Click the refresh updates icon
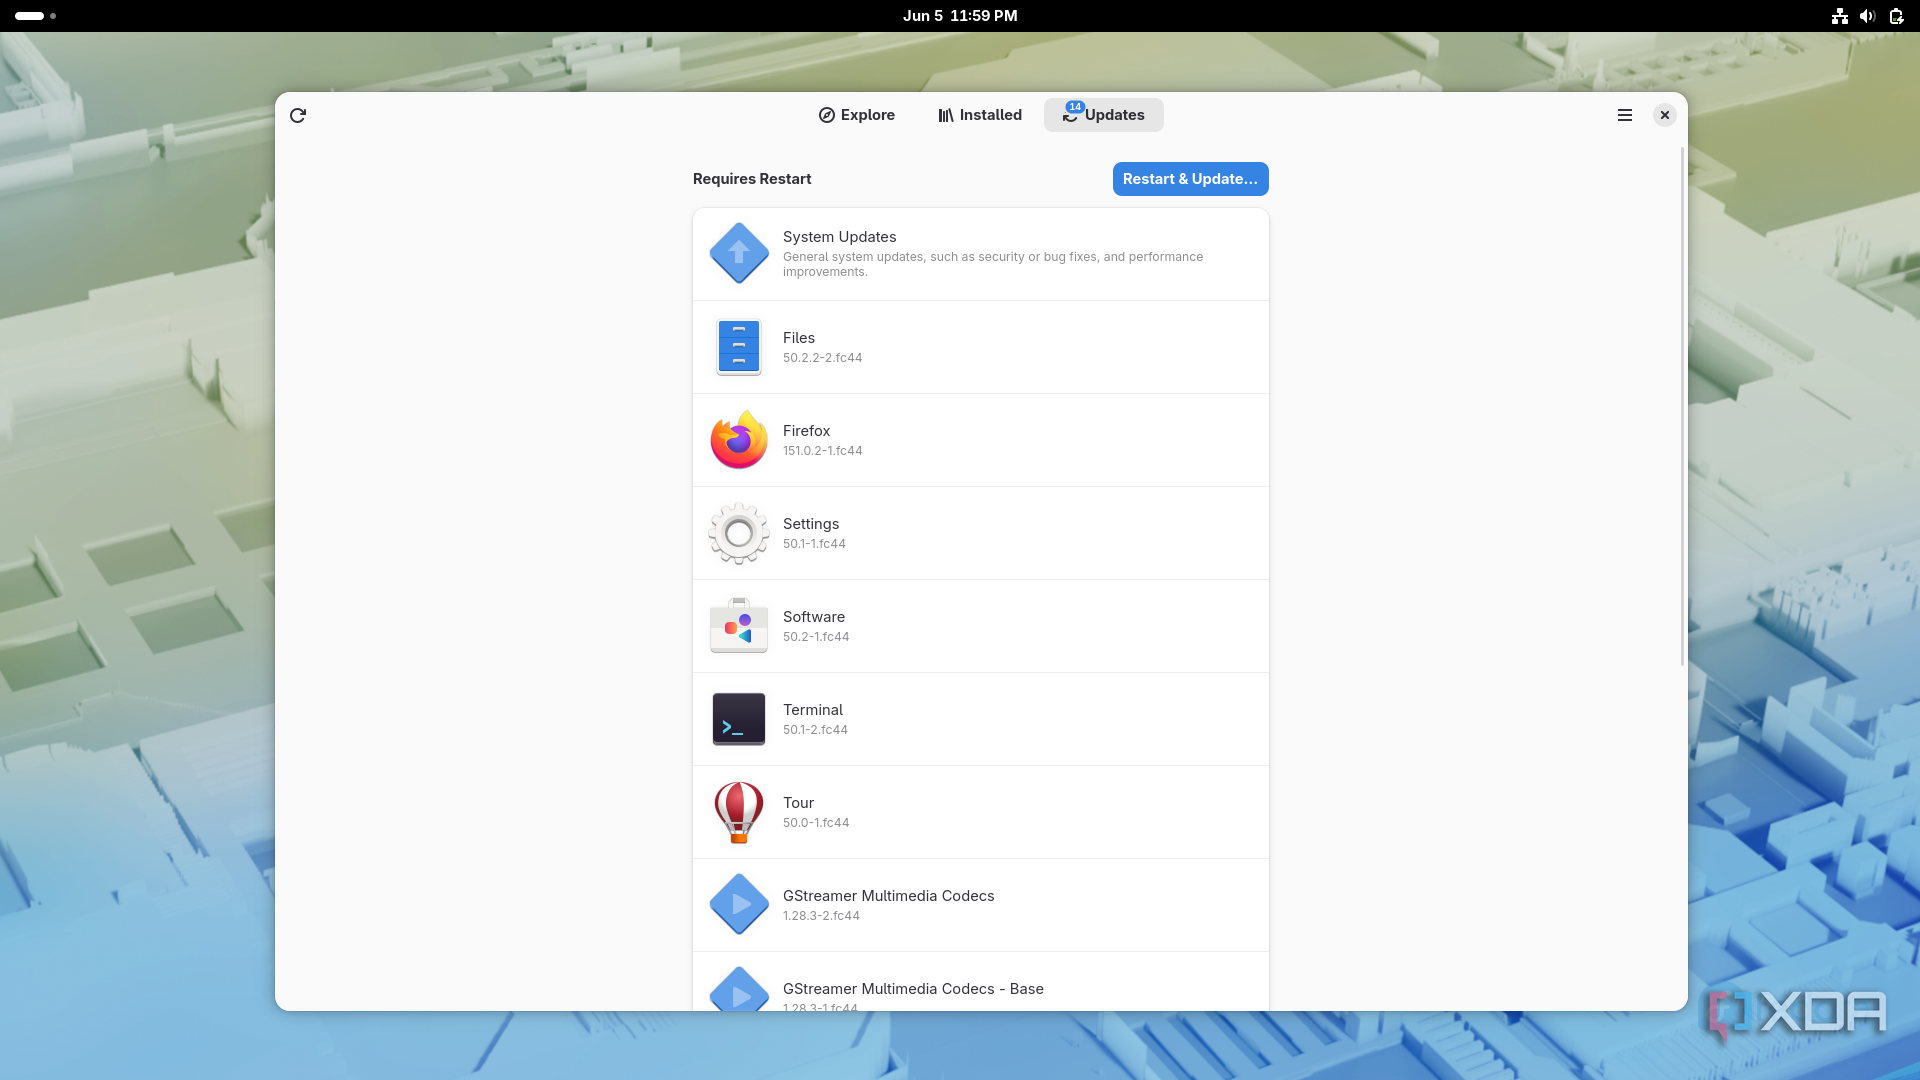The image size is (1920, 1080). click(298, 115)
